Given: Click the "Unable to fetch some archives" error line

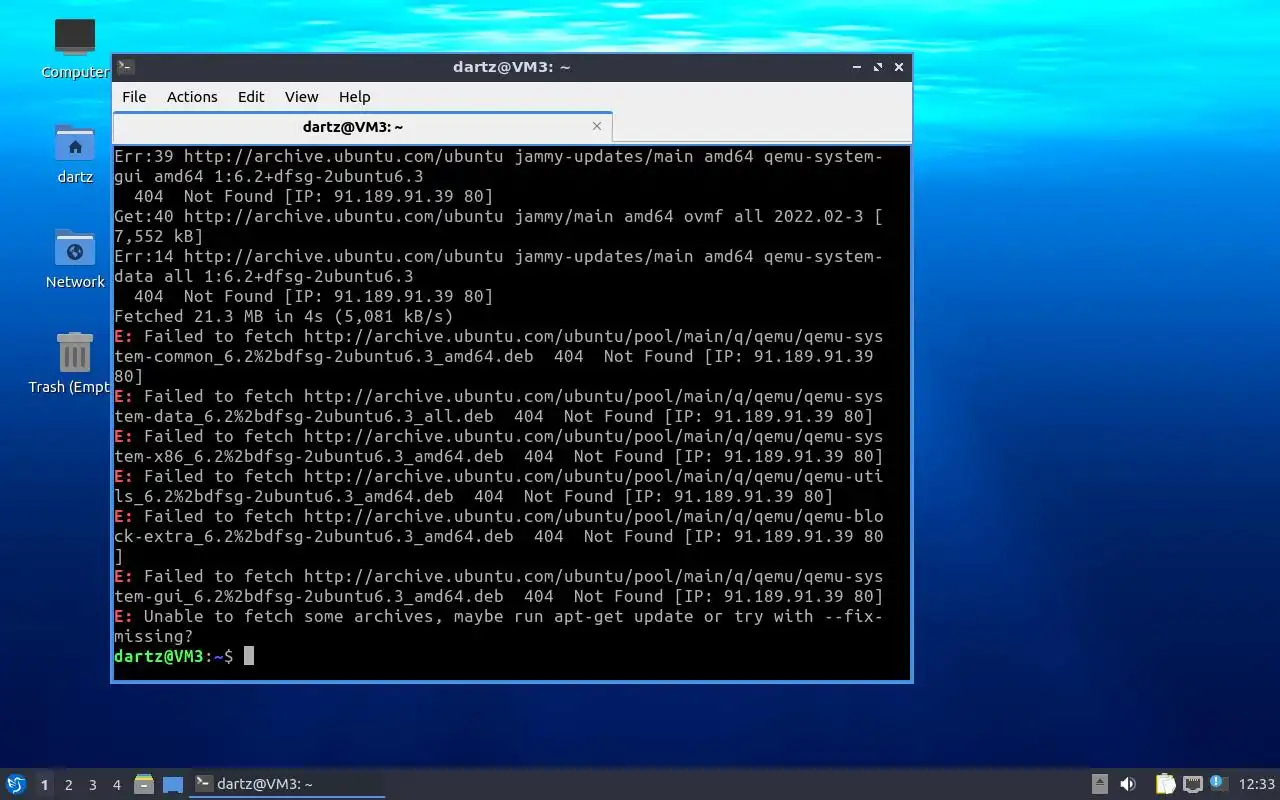Looking at the screenshot, I should (x=498, y=626).
